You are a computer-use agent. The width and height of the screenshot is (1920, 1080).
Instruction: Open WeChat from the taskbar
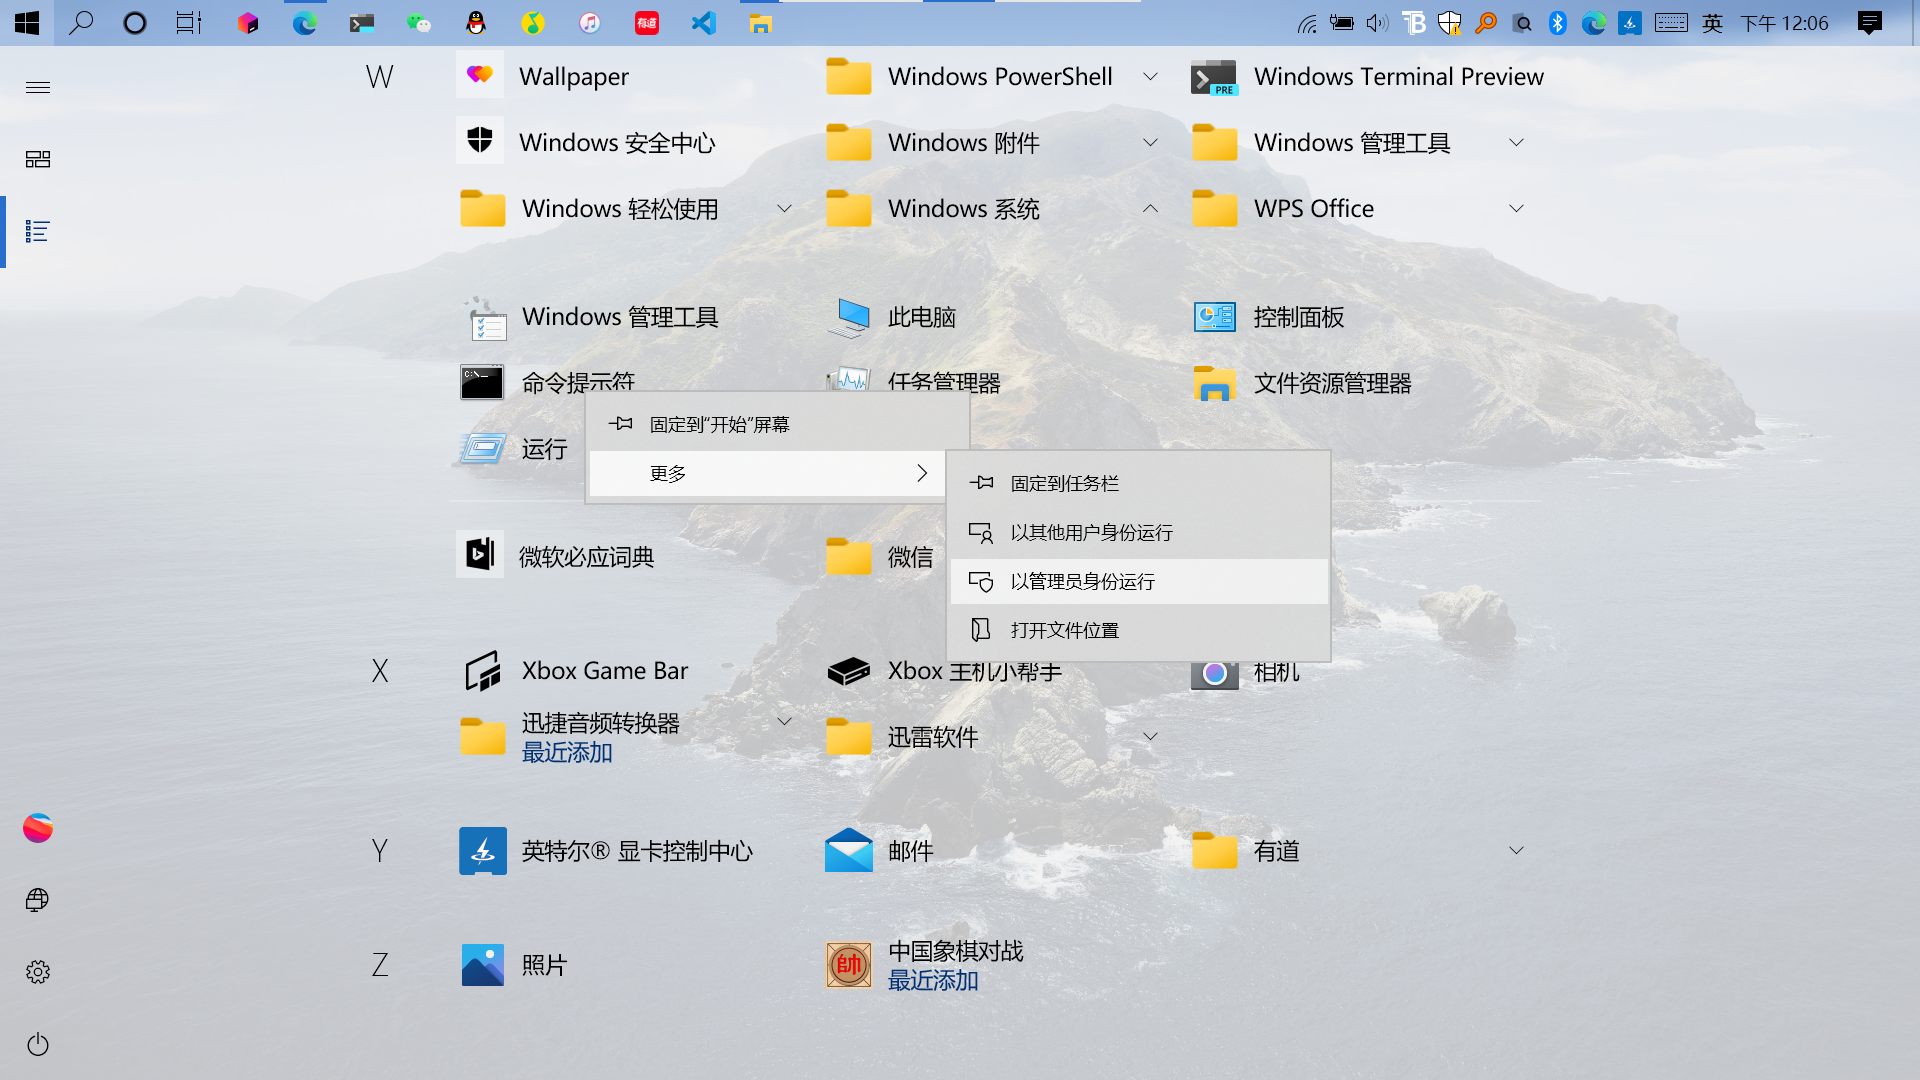(419, 23)
